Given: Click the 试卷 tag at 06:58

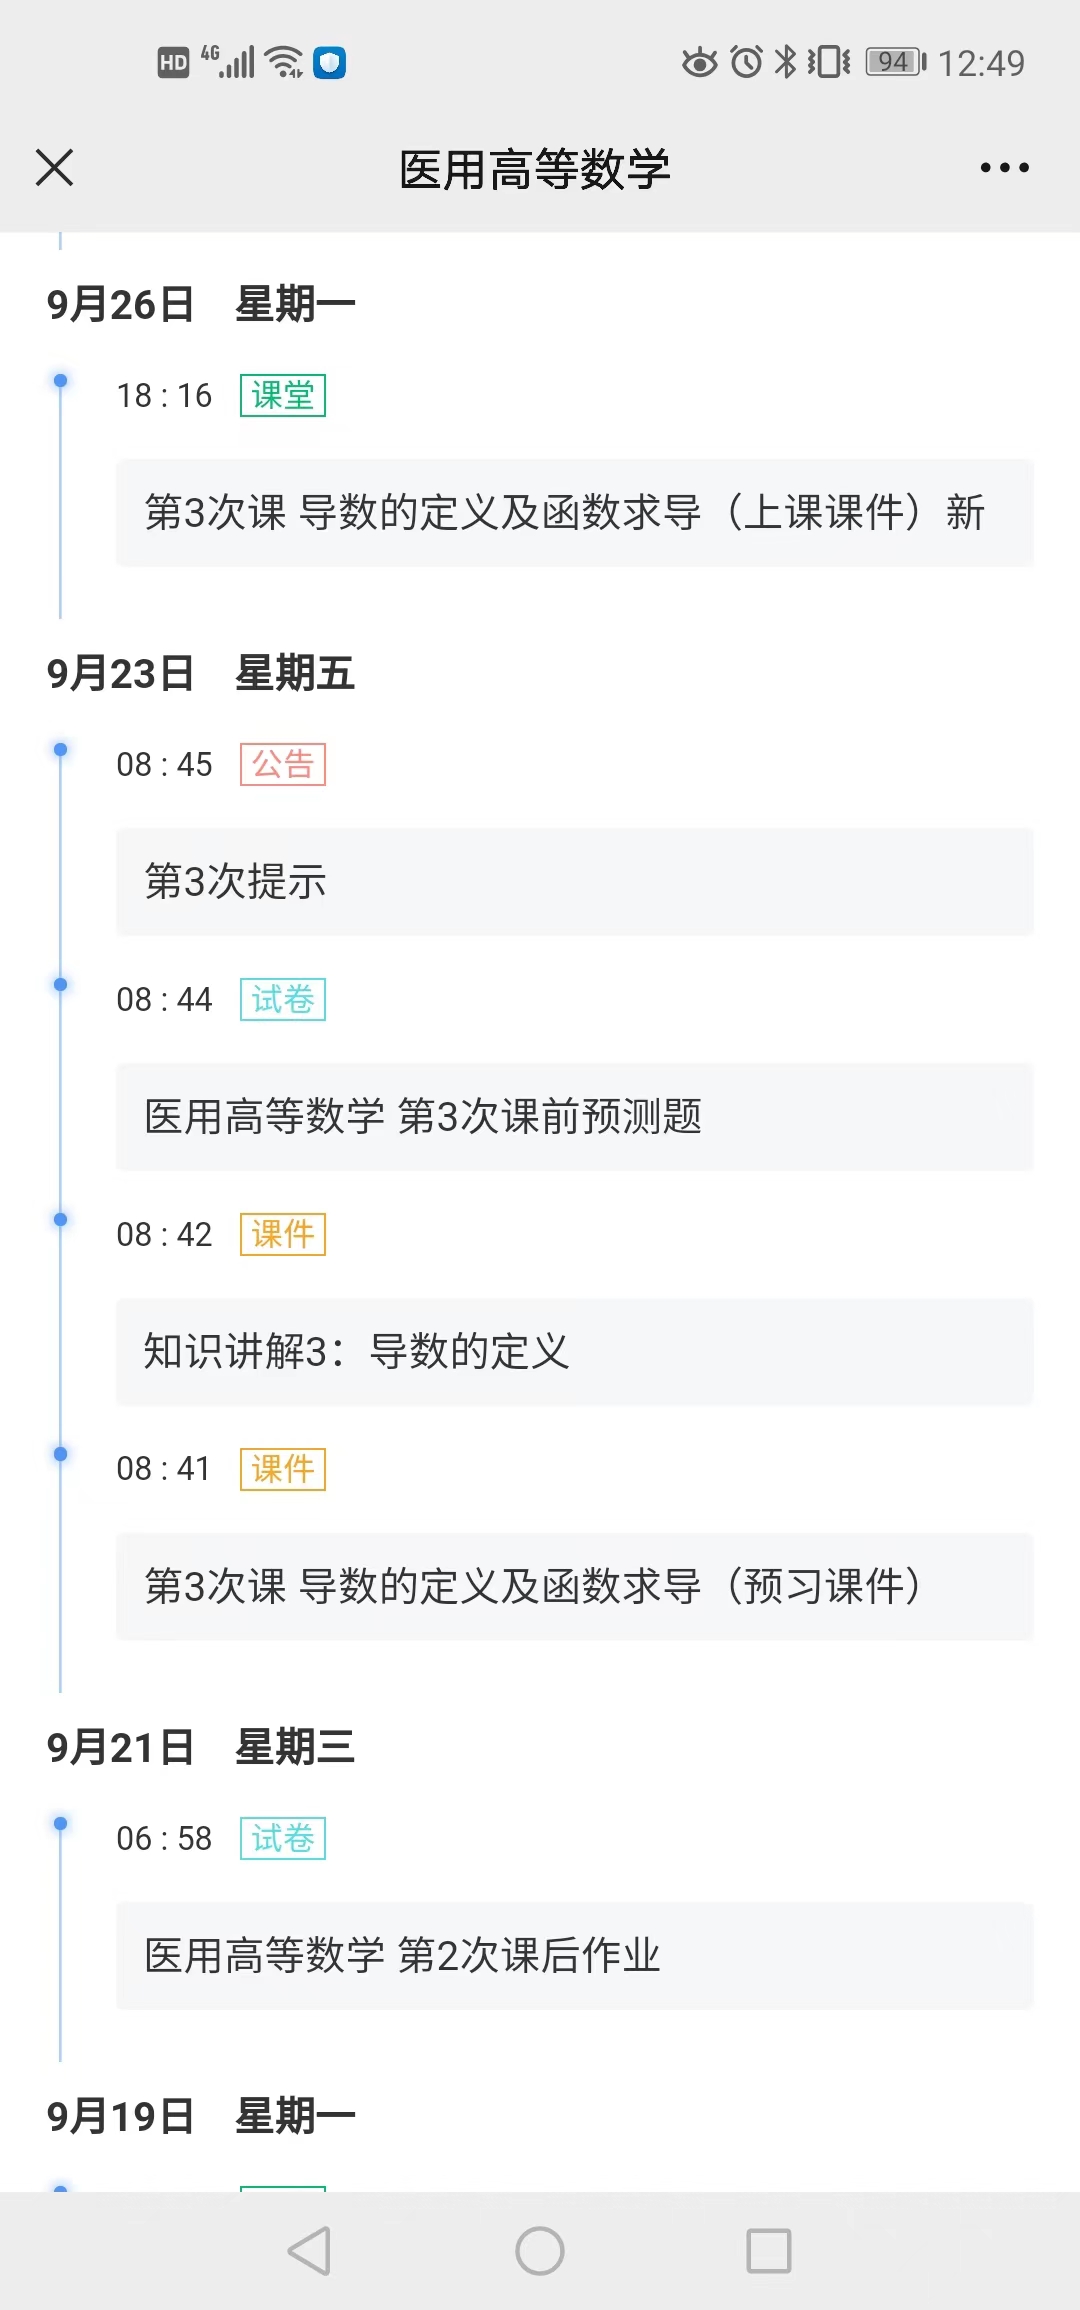Looking at the screenshot, I should pyautogui.click(x=283, y=1839).
